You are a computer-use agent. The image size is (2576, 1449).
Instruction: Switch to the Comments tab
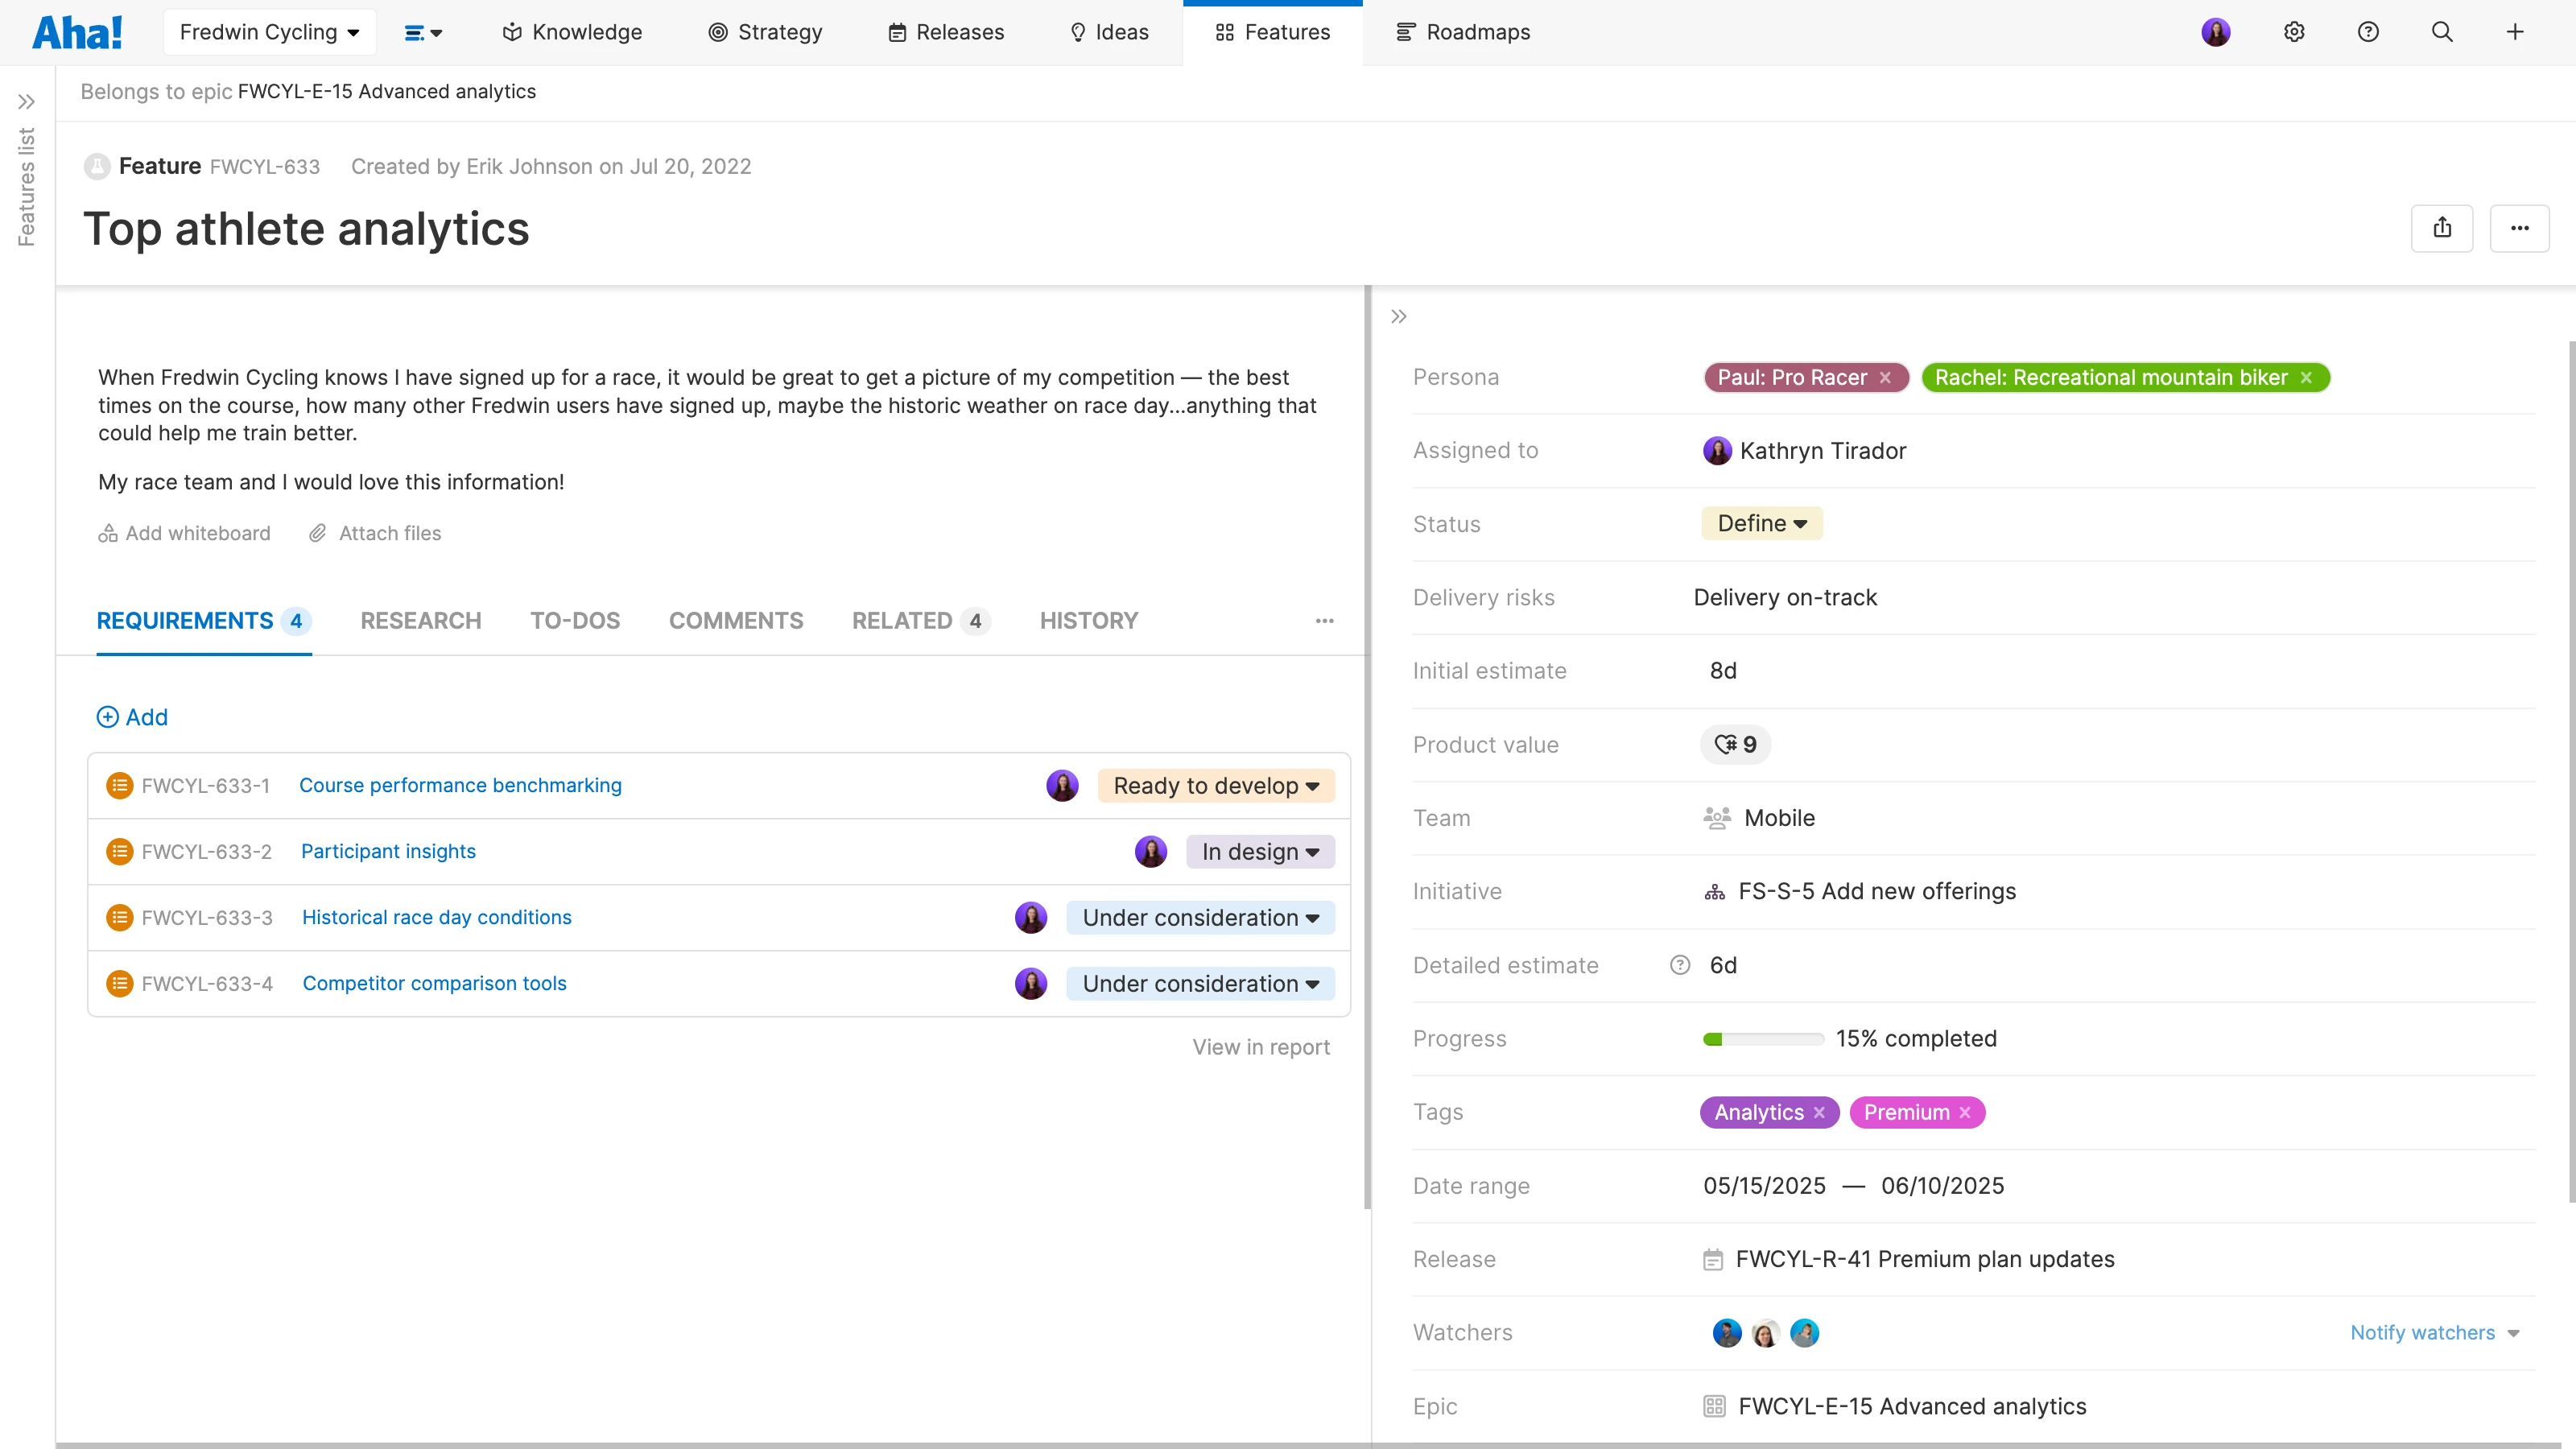tap(735, 620)
